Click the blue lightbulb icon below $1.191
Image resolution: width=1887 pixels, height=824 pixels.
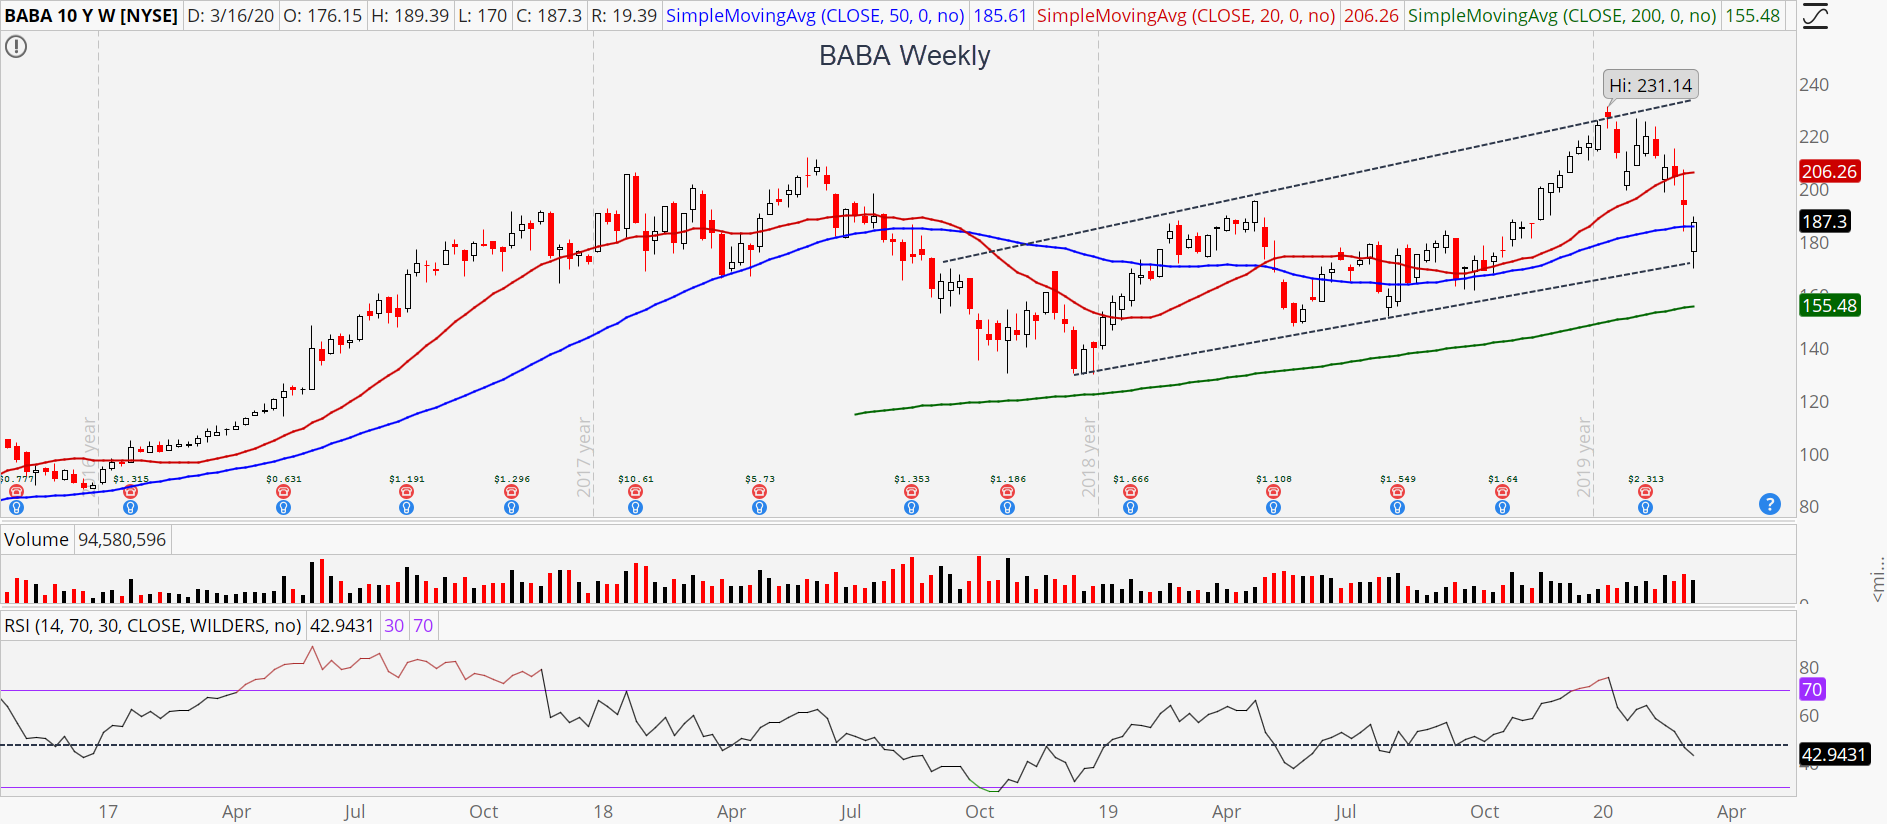(406, 508)
